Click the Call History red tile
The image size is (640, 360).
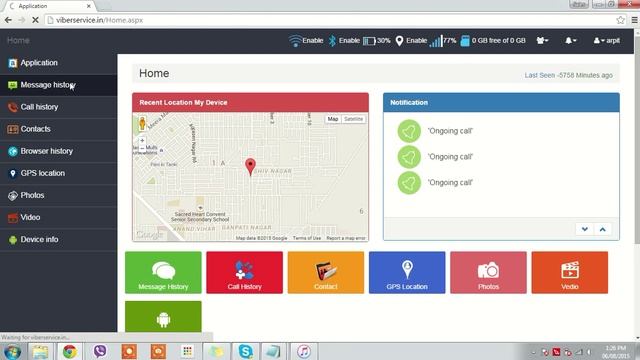point(244,272)
